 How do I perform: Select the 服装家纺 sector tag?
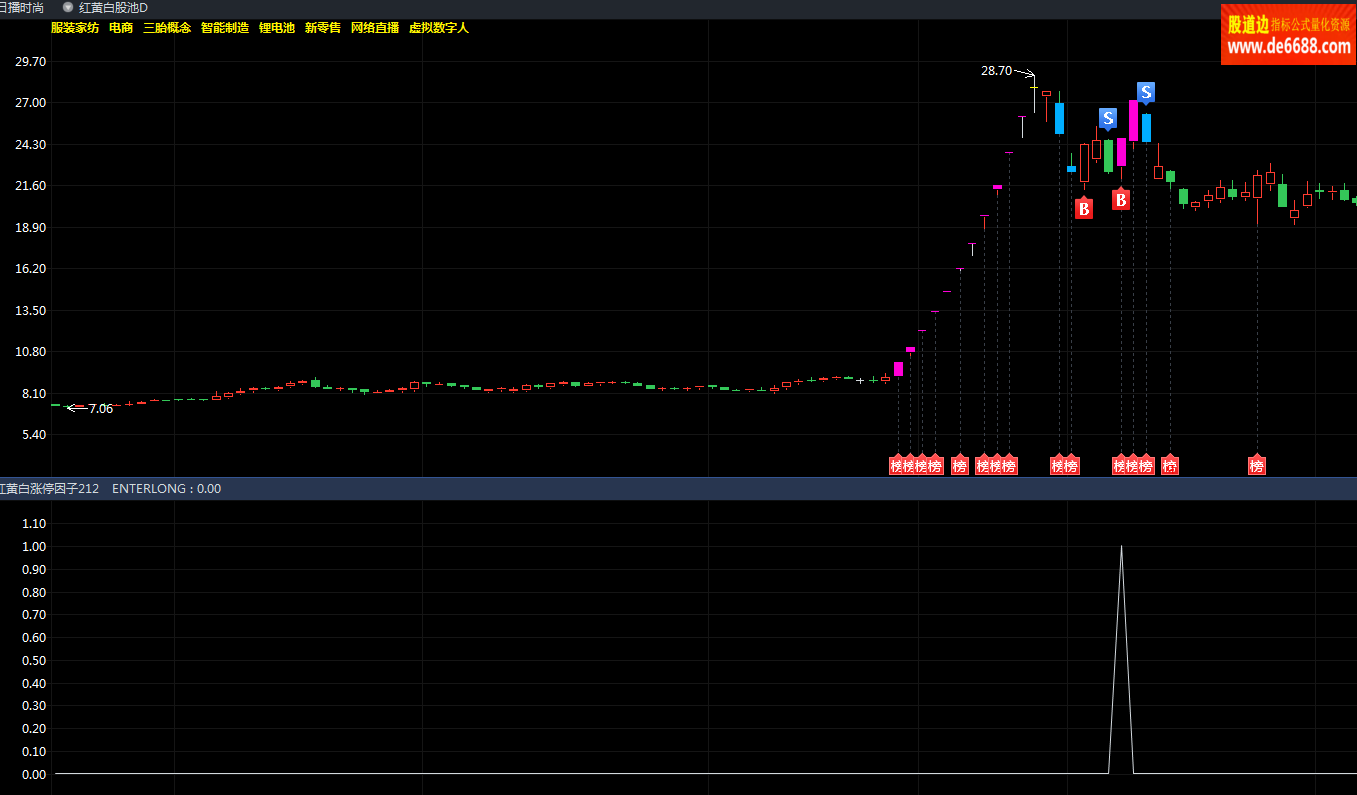click(75, 28)
